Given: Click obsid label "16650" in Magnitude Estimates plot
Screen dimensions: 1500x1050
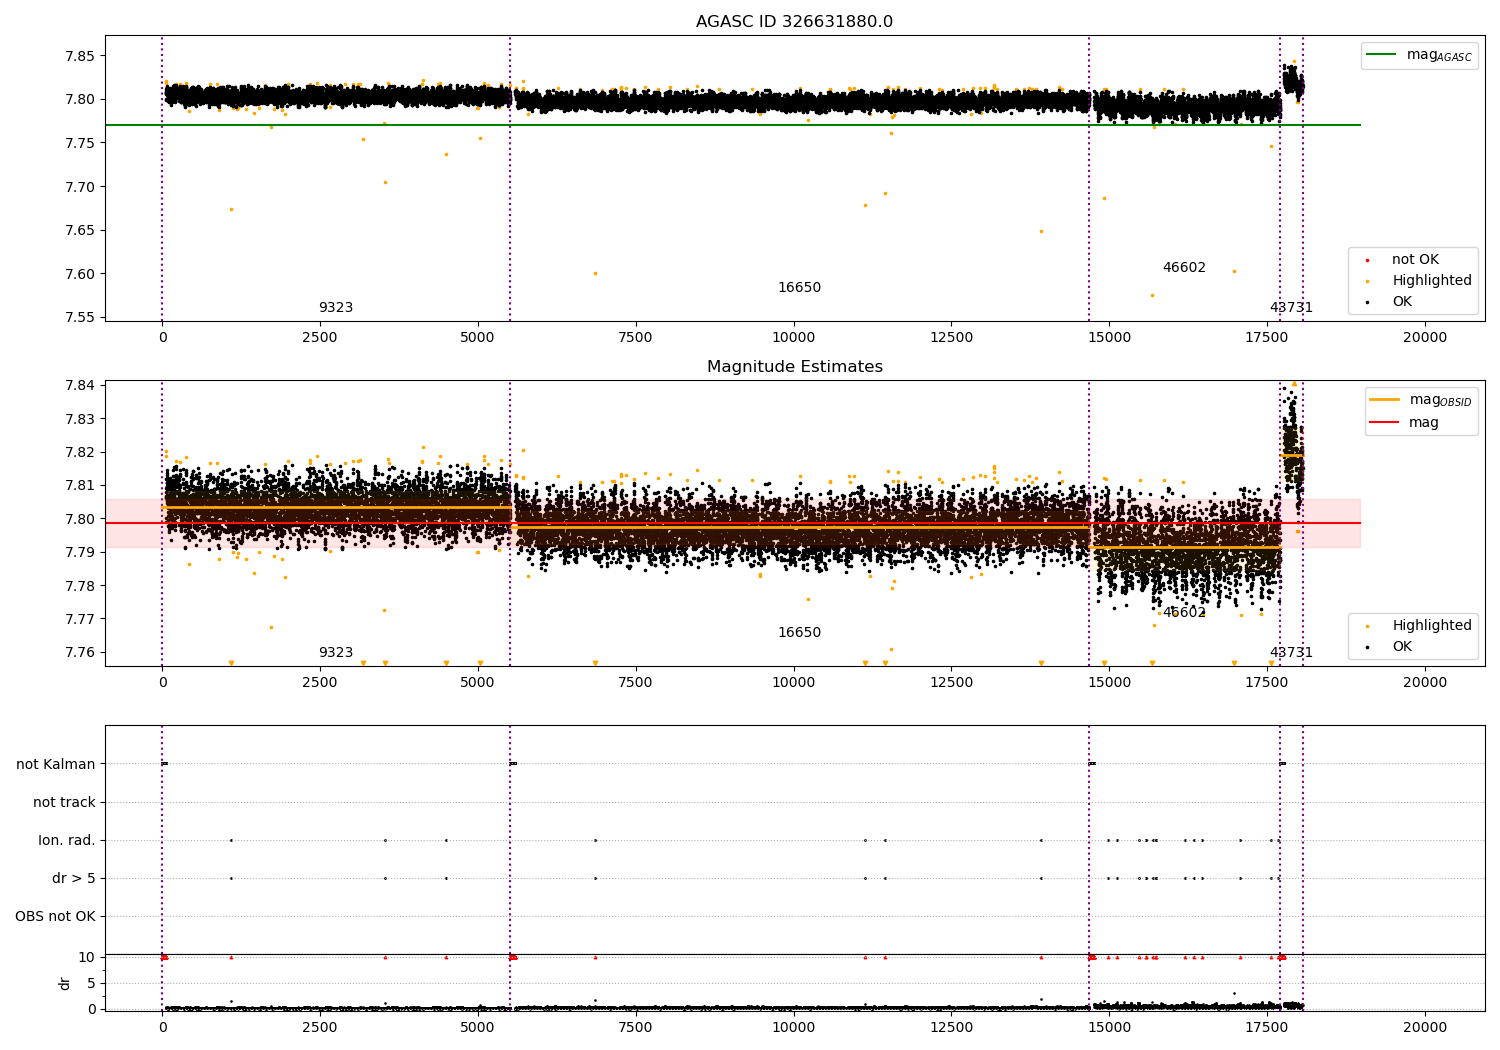Looking at the screenshot, I should tap(799, 633).
